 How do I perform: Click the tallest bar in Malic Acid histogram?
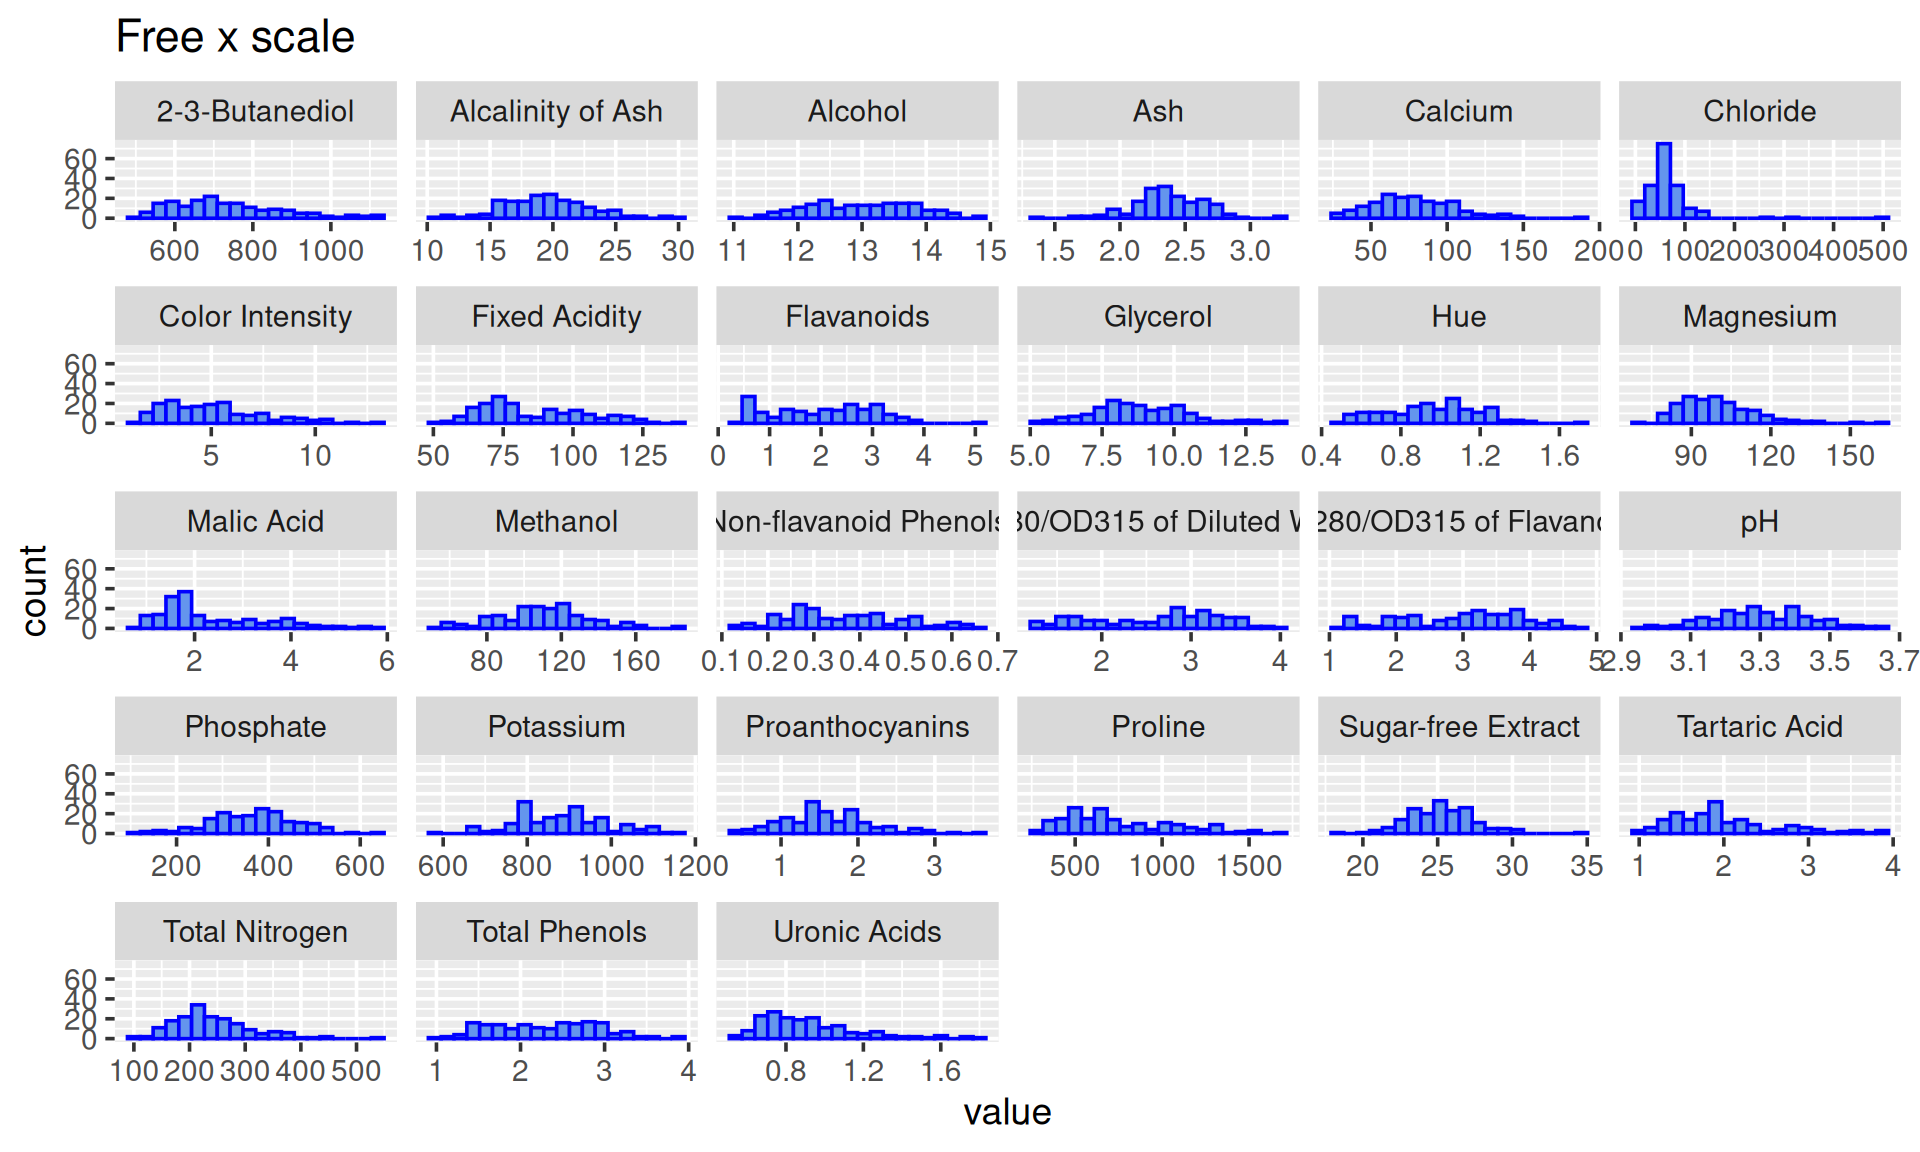click(x=184, y=610)
